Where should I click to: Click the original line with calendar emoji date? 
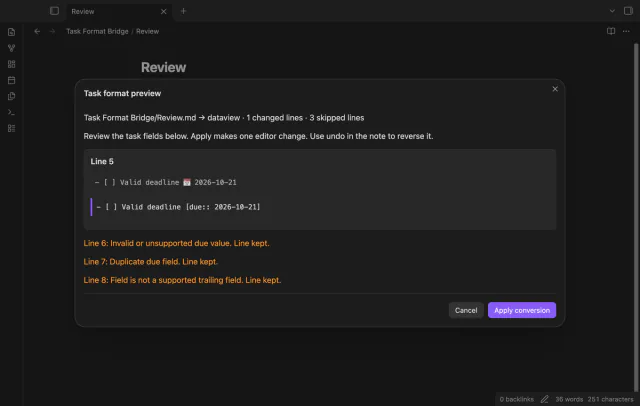point(166,182)
